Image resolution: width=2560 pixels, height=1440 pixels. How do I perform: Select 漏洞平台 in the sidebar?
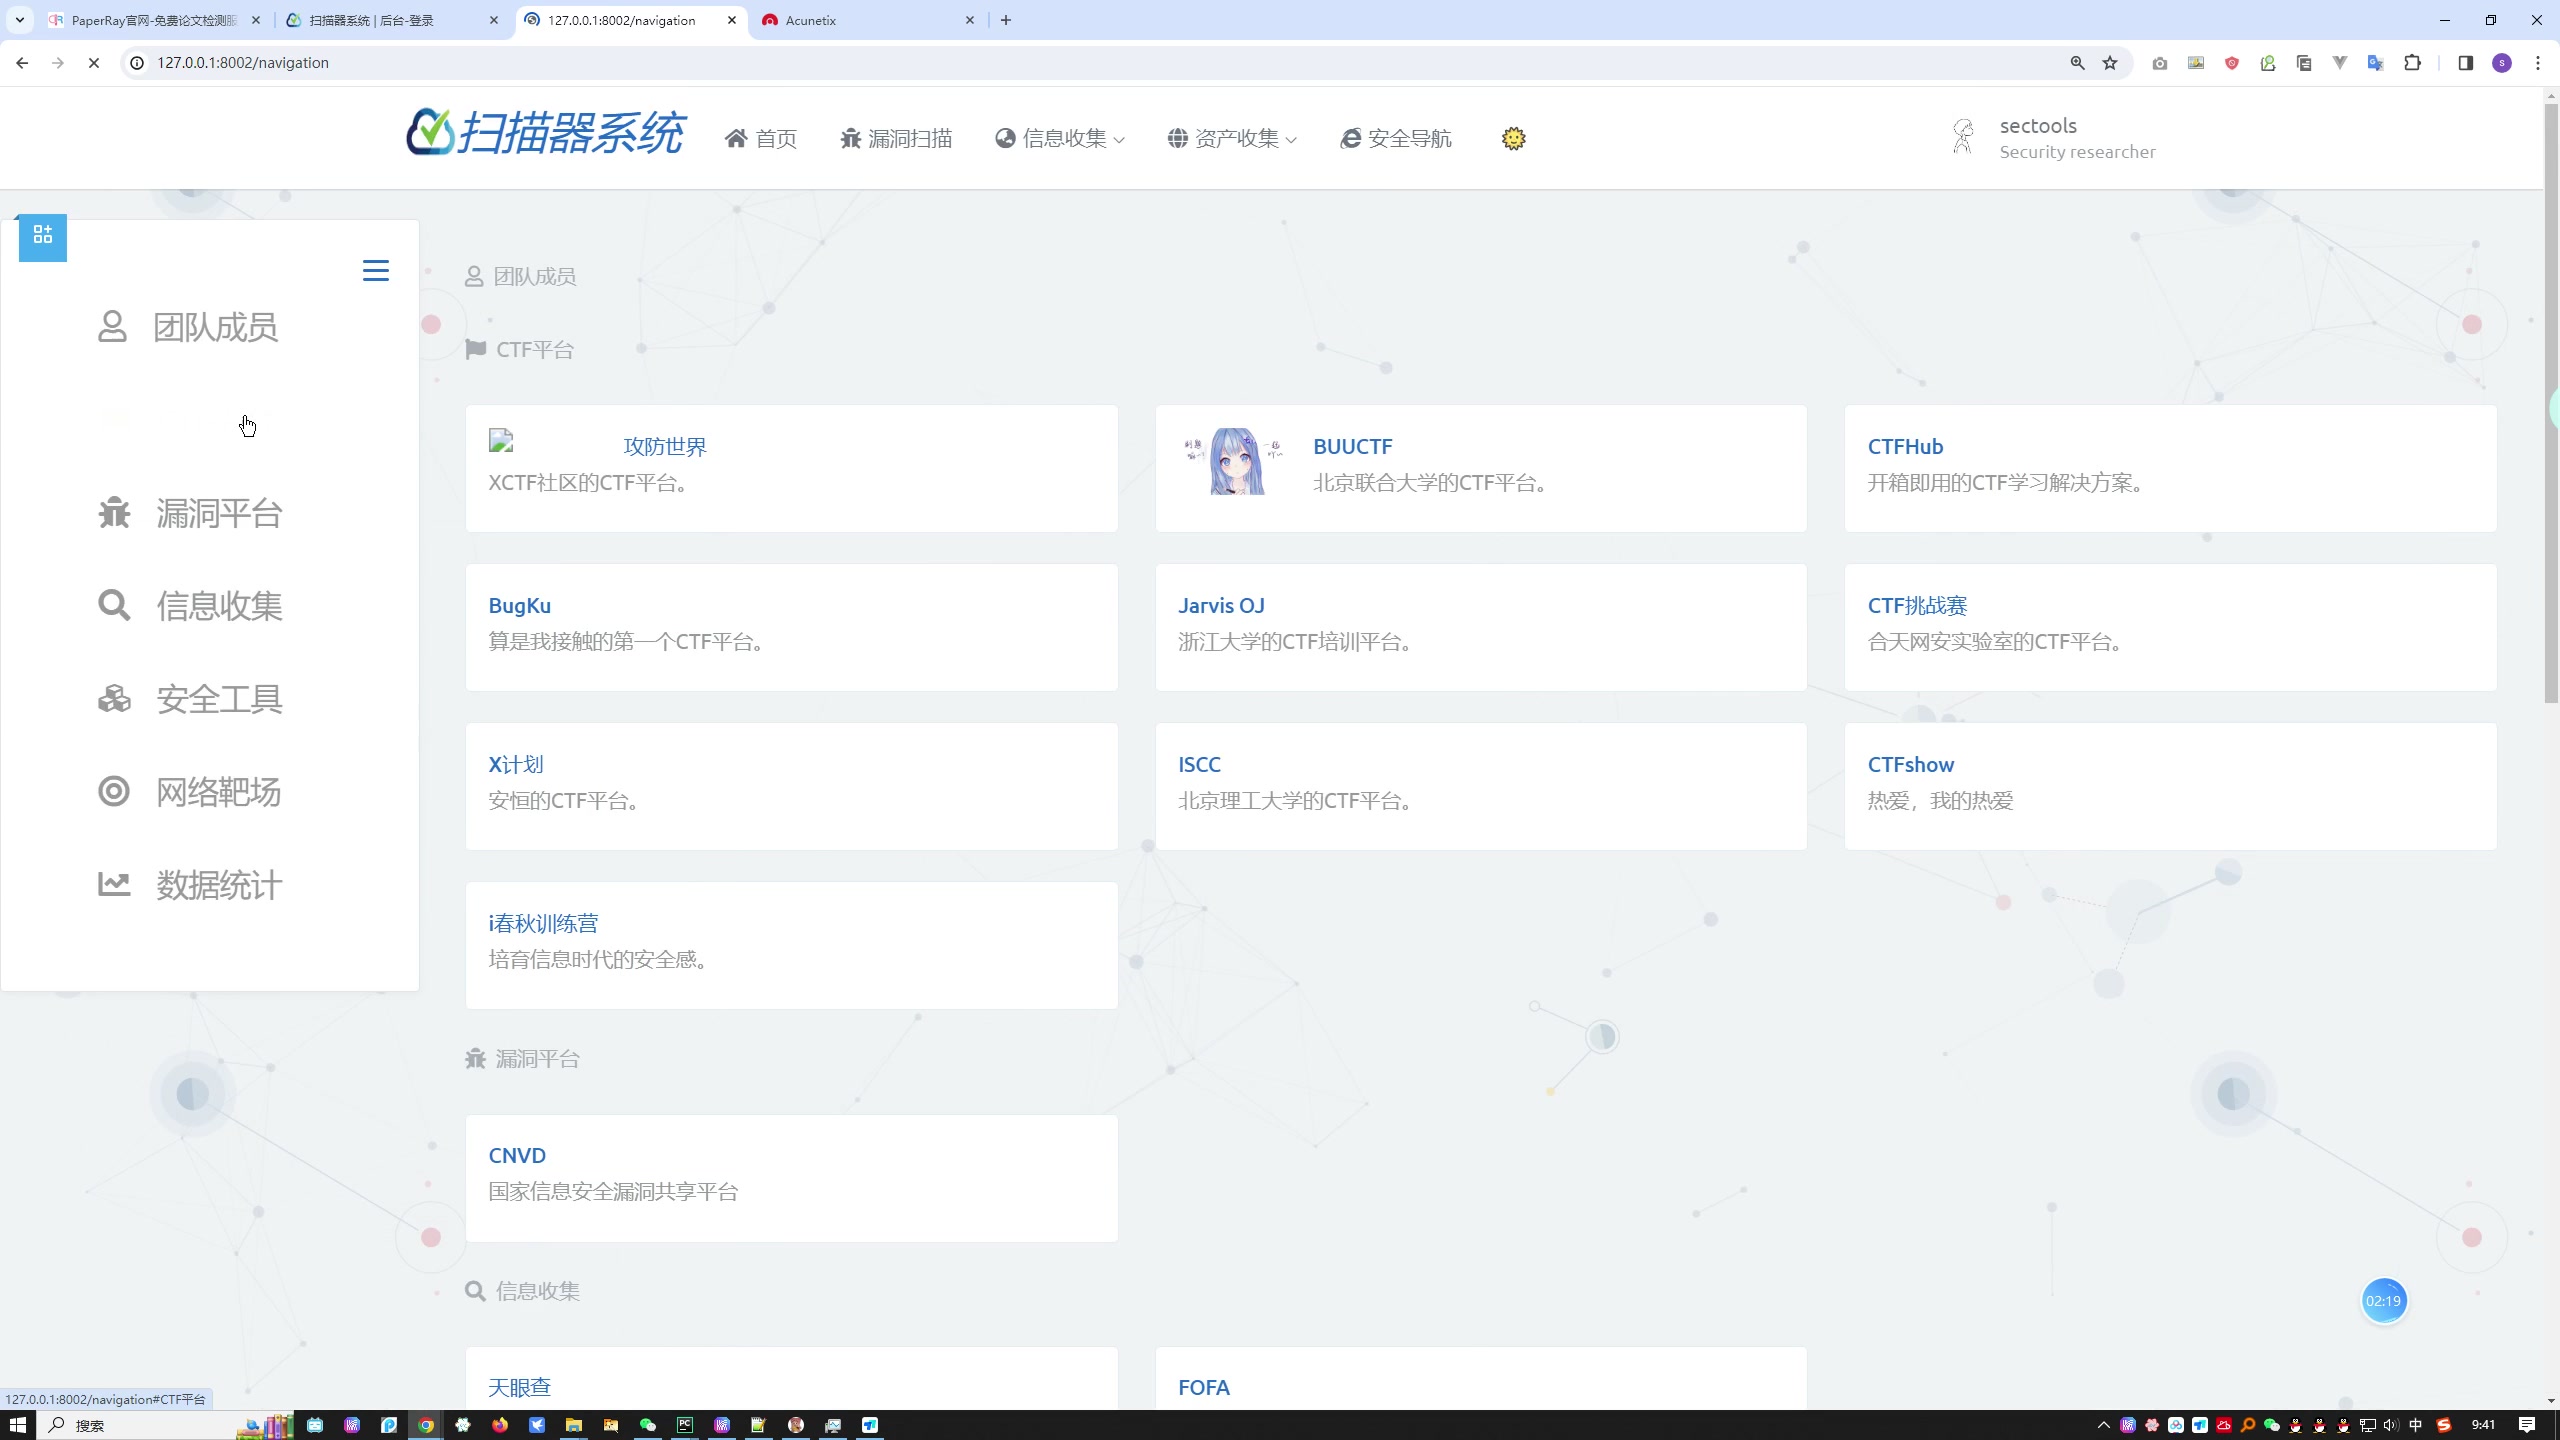190,513
